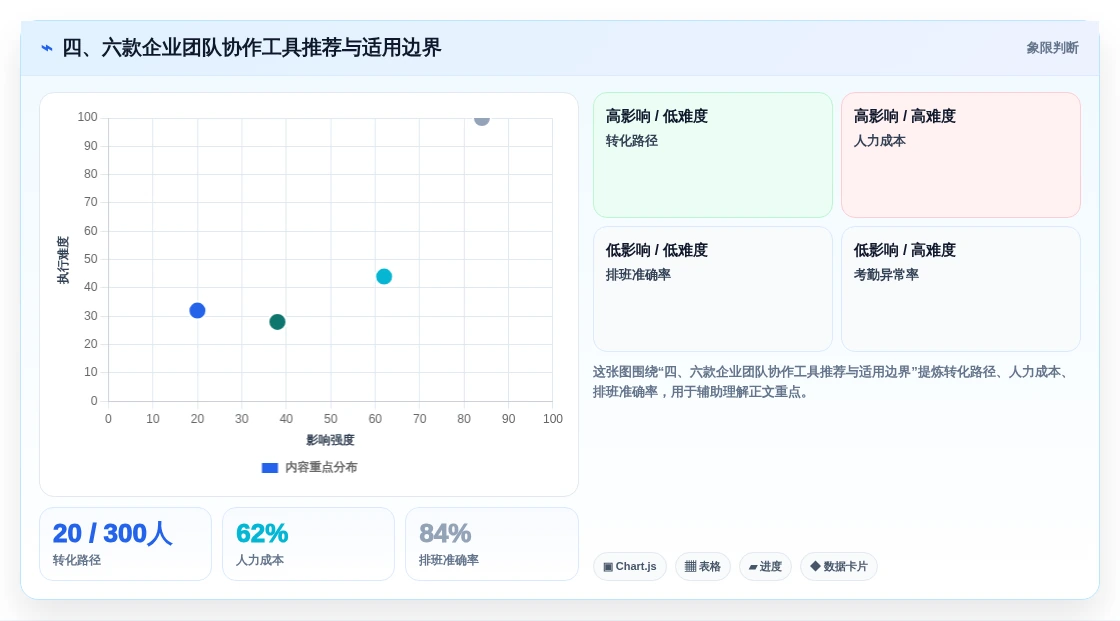Open the 低影响 / 低难度 quadrant card
The width and height of the screenshot is (1120, 621).
713,289
